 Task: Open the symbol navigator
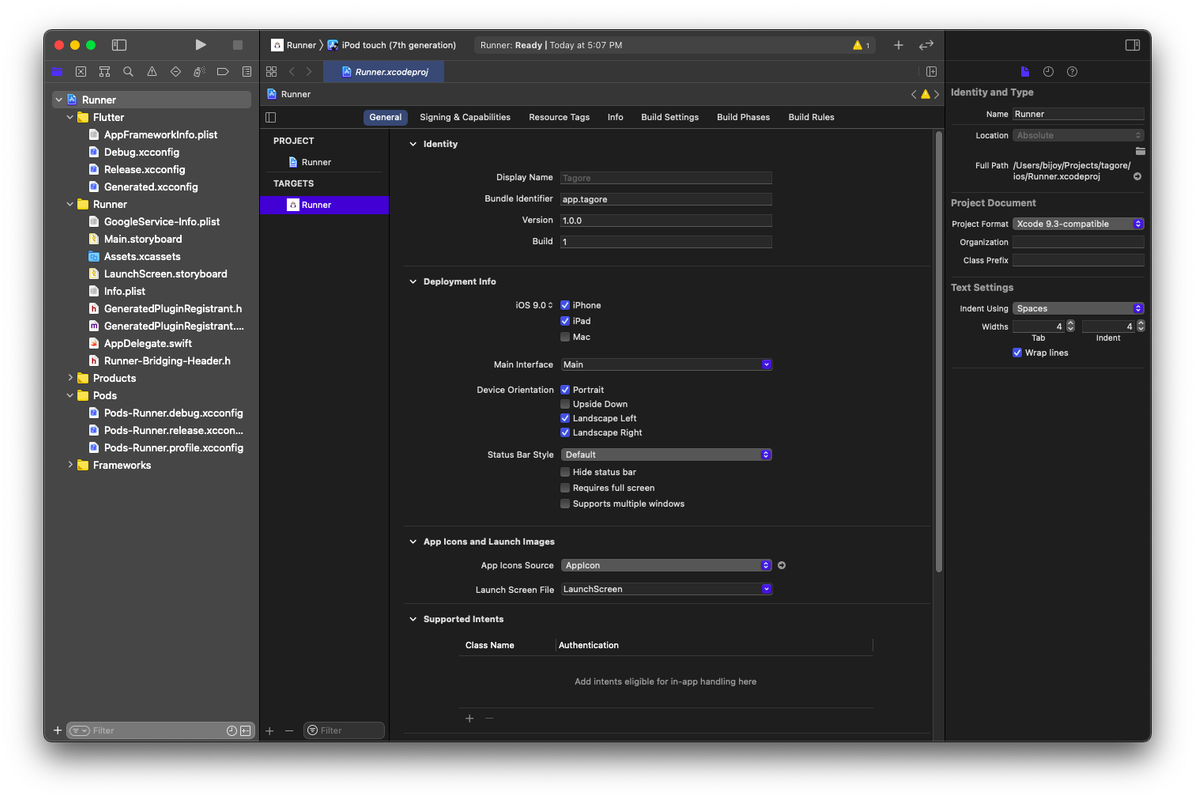104,72
